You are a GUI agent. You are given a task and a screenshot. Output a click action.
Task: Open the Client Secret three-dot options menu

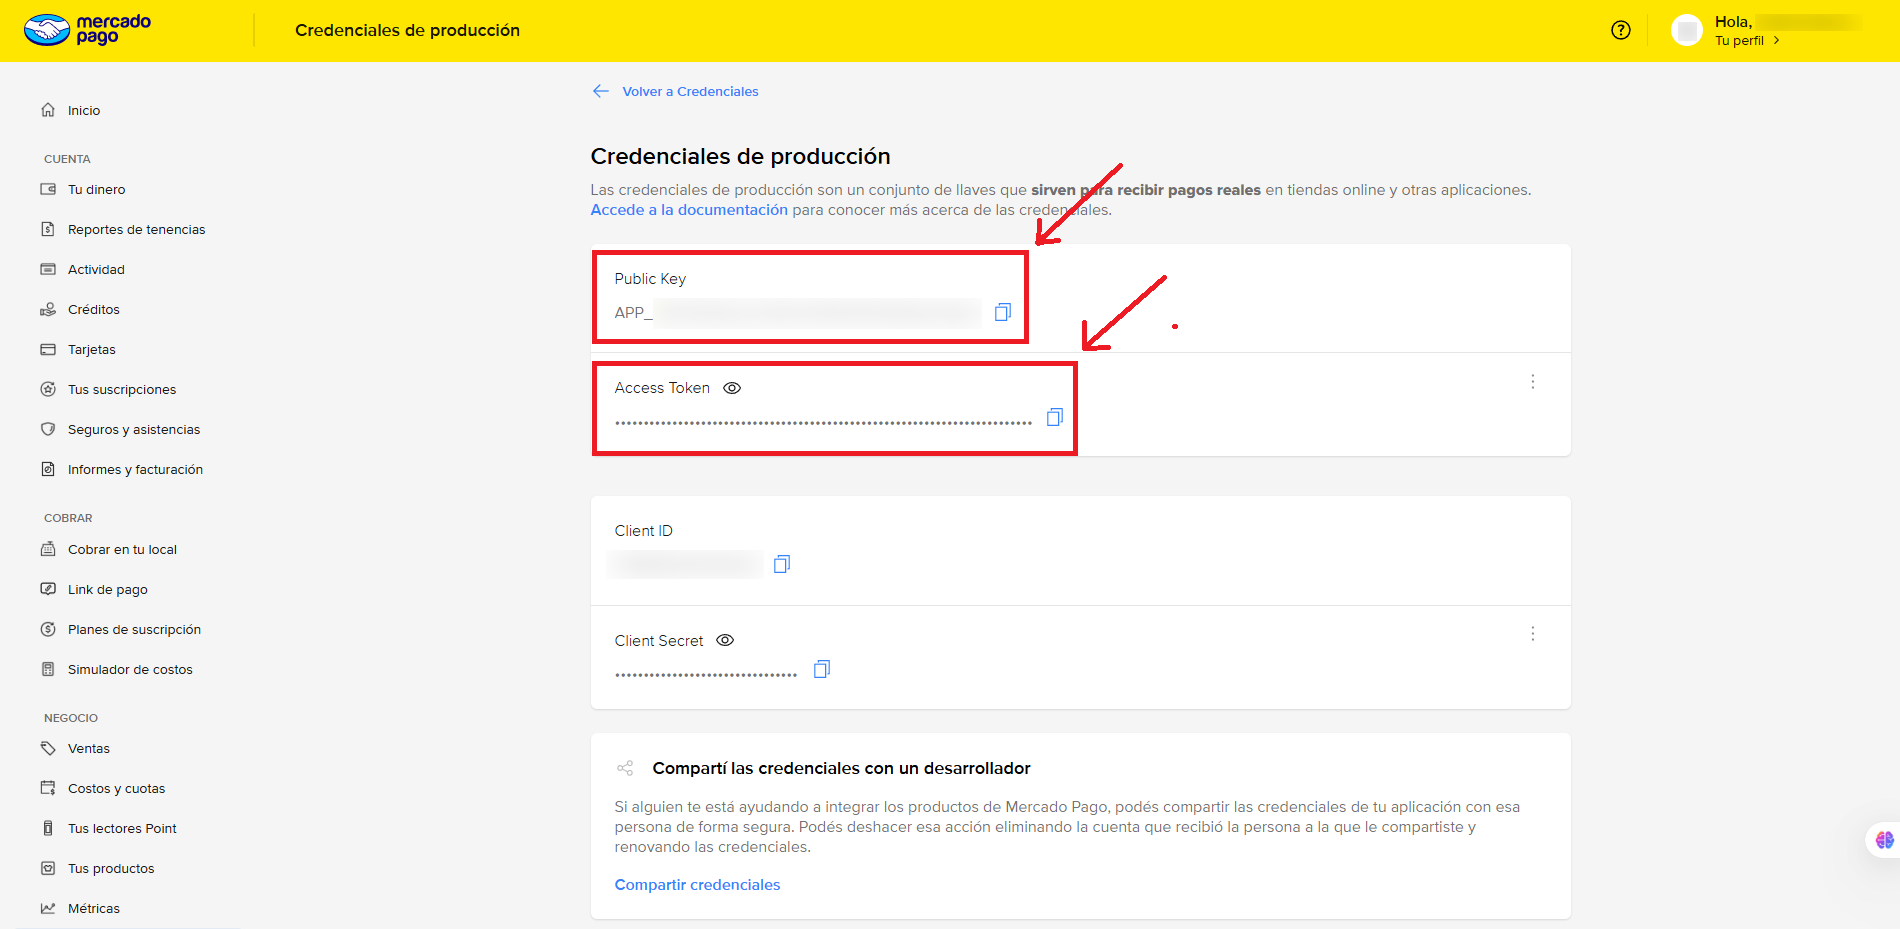(1533, 634)
